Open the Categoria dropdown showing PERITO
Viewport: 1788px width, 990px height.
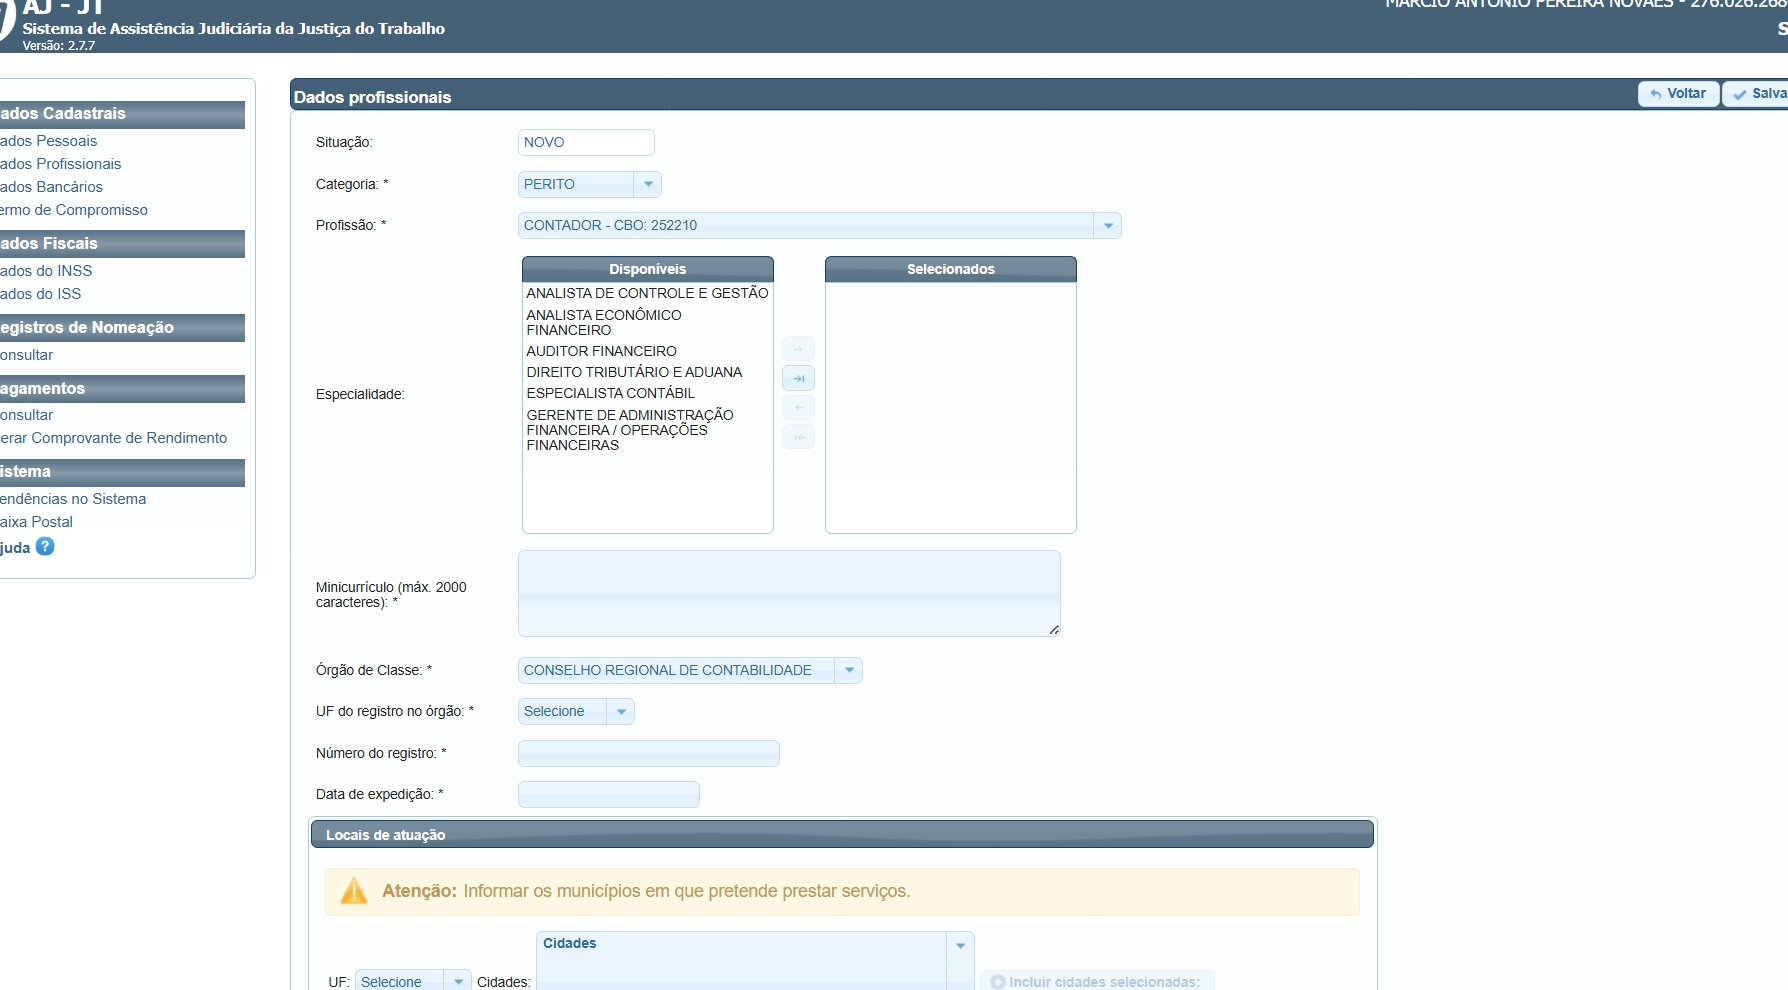589,184
